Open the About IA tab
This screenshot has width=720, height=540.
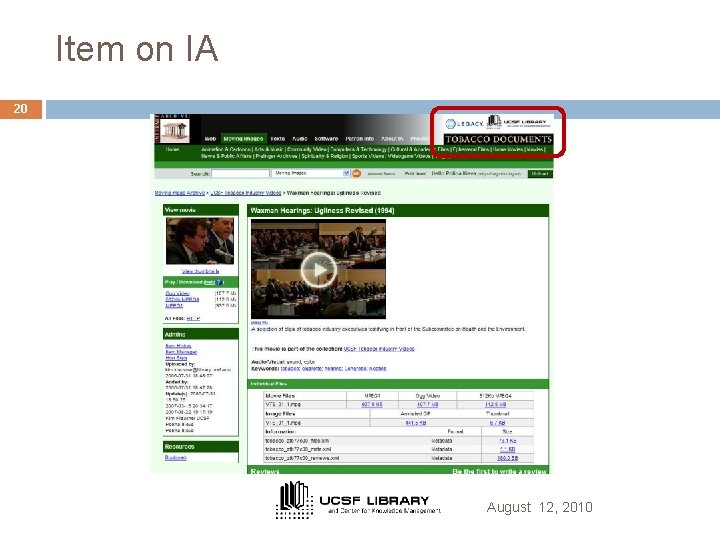pos(392,139)
